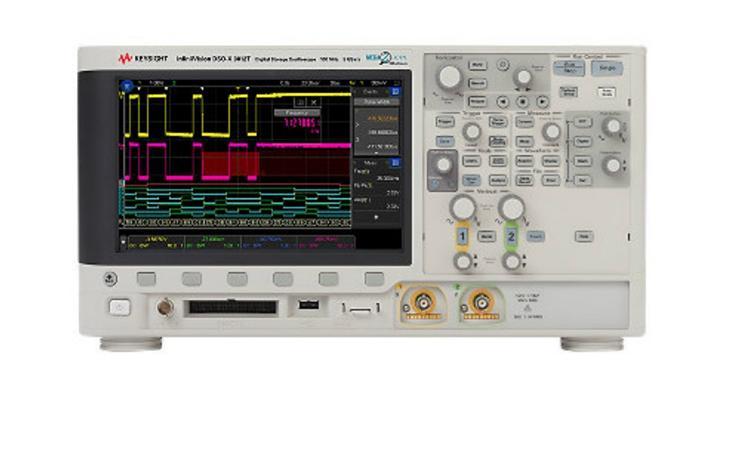Viewport: 733px width, 450px height.
Task: Open the blue status box at screen bottom
Action: (x=269, y=242)
